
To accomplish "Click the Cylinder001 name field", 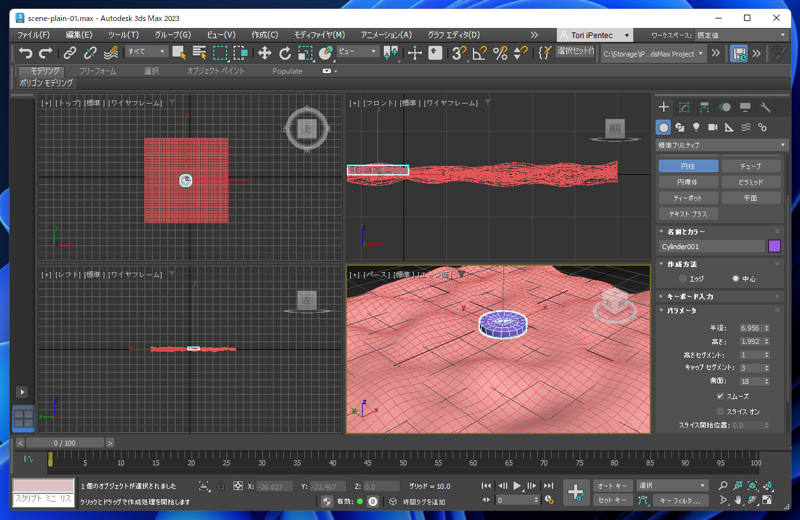I will (711, 246).
